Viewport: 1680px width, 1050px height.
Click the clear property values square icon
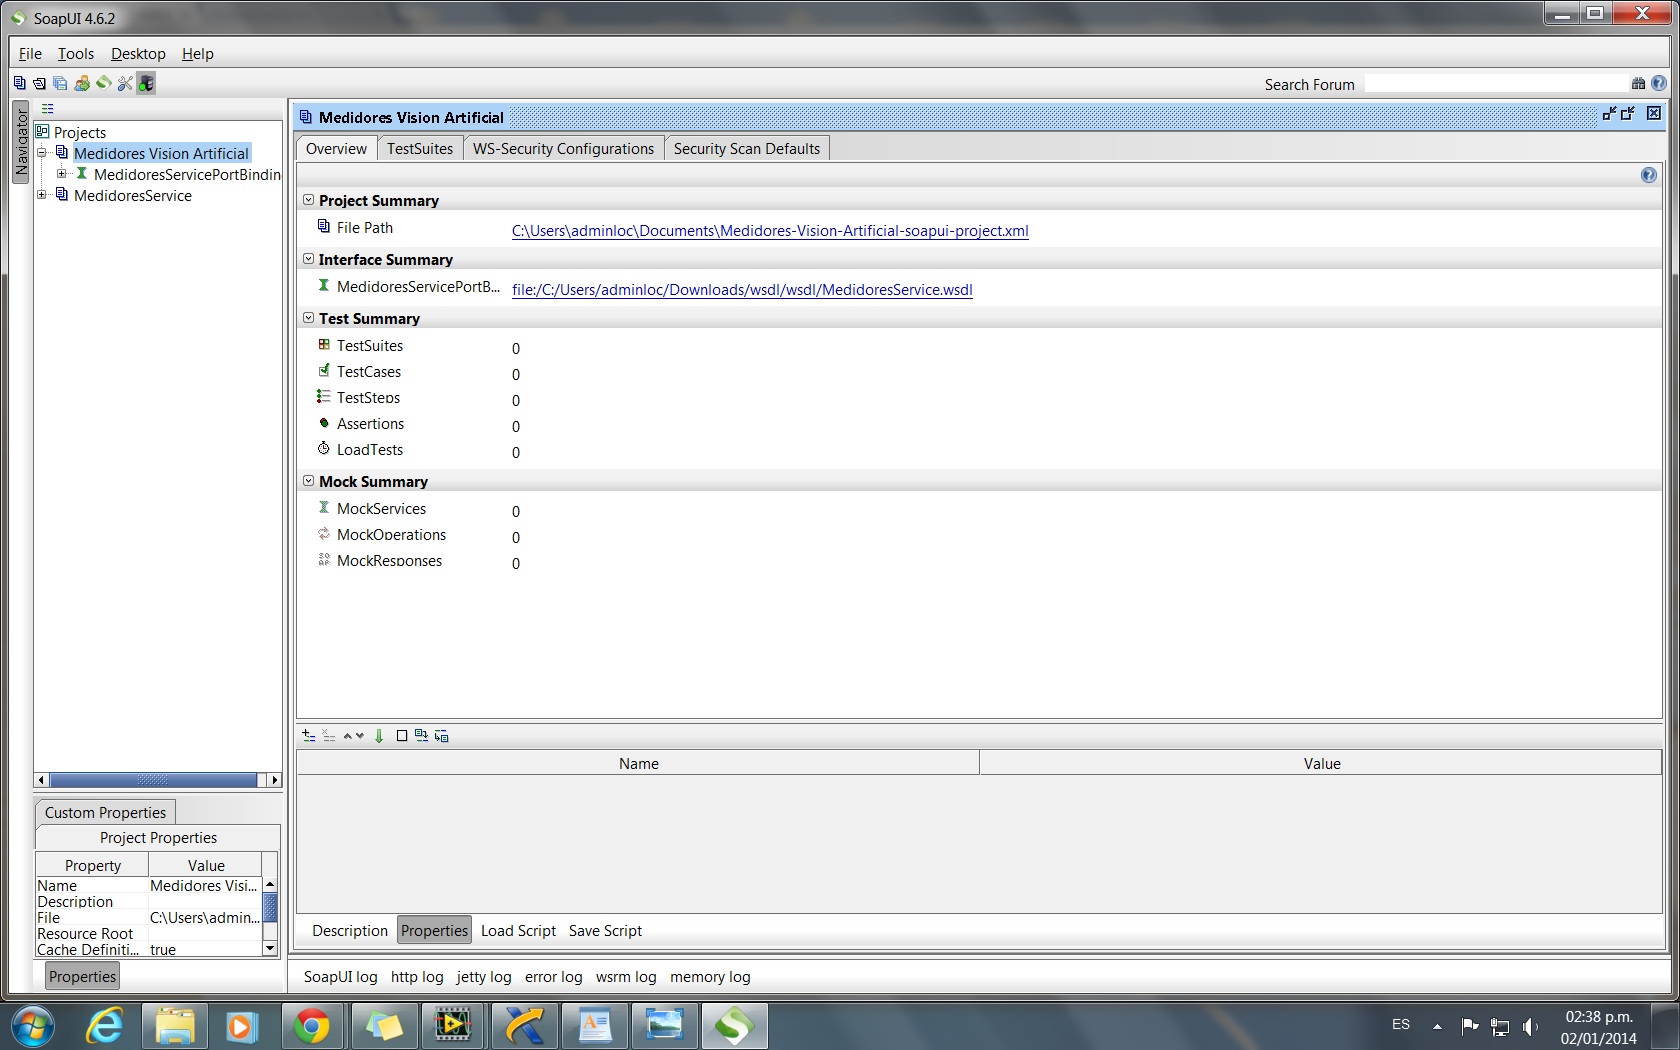(x=402, y=736)
